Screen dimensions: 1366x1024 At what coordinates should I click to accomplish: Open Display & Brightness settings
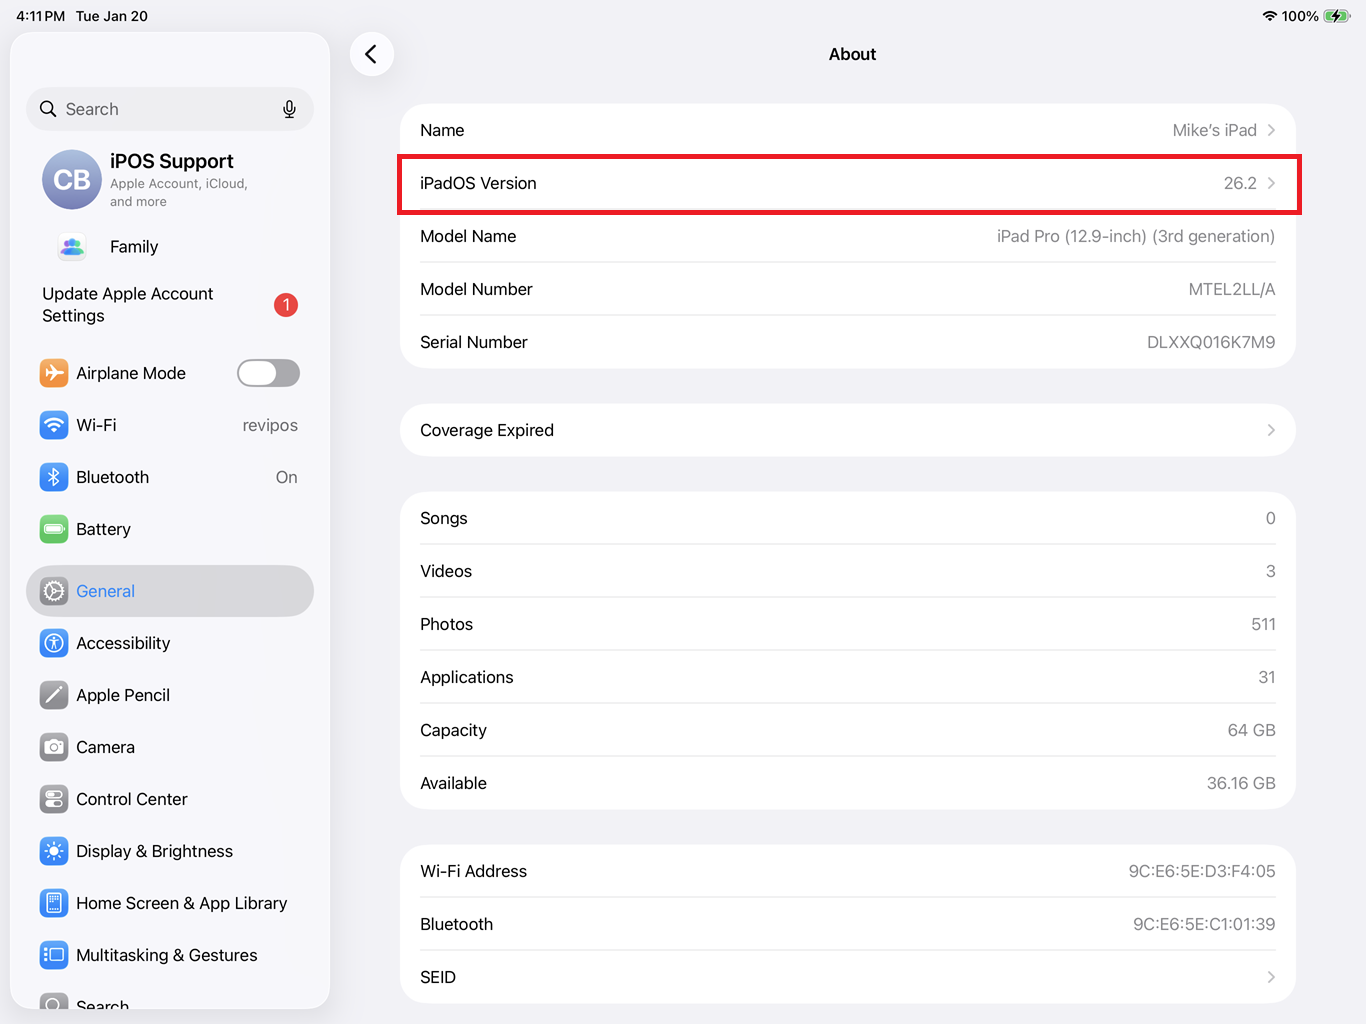170,851
